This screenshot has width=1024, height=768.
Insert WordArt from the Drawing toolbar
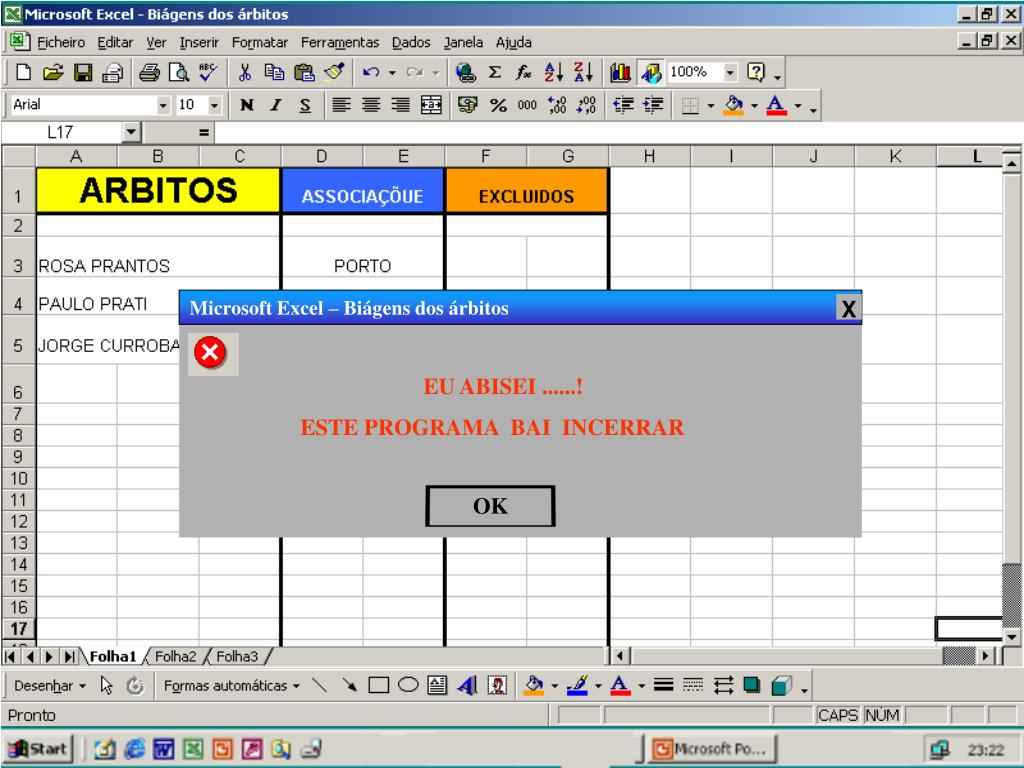468,685
